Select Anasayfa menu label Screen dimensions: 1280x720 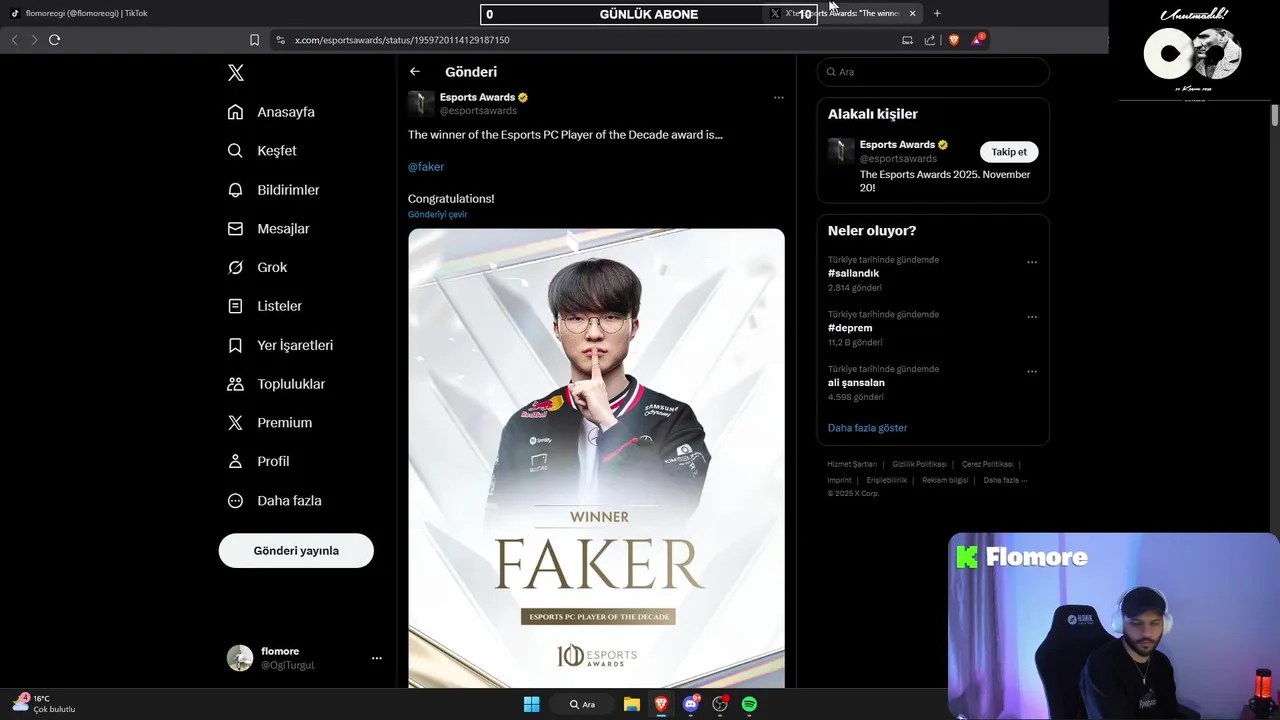tap(286, 112)
